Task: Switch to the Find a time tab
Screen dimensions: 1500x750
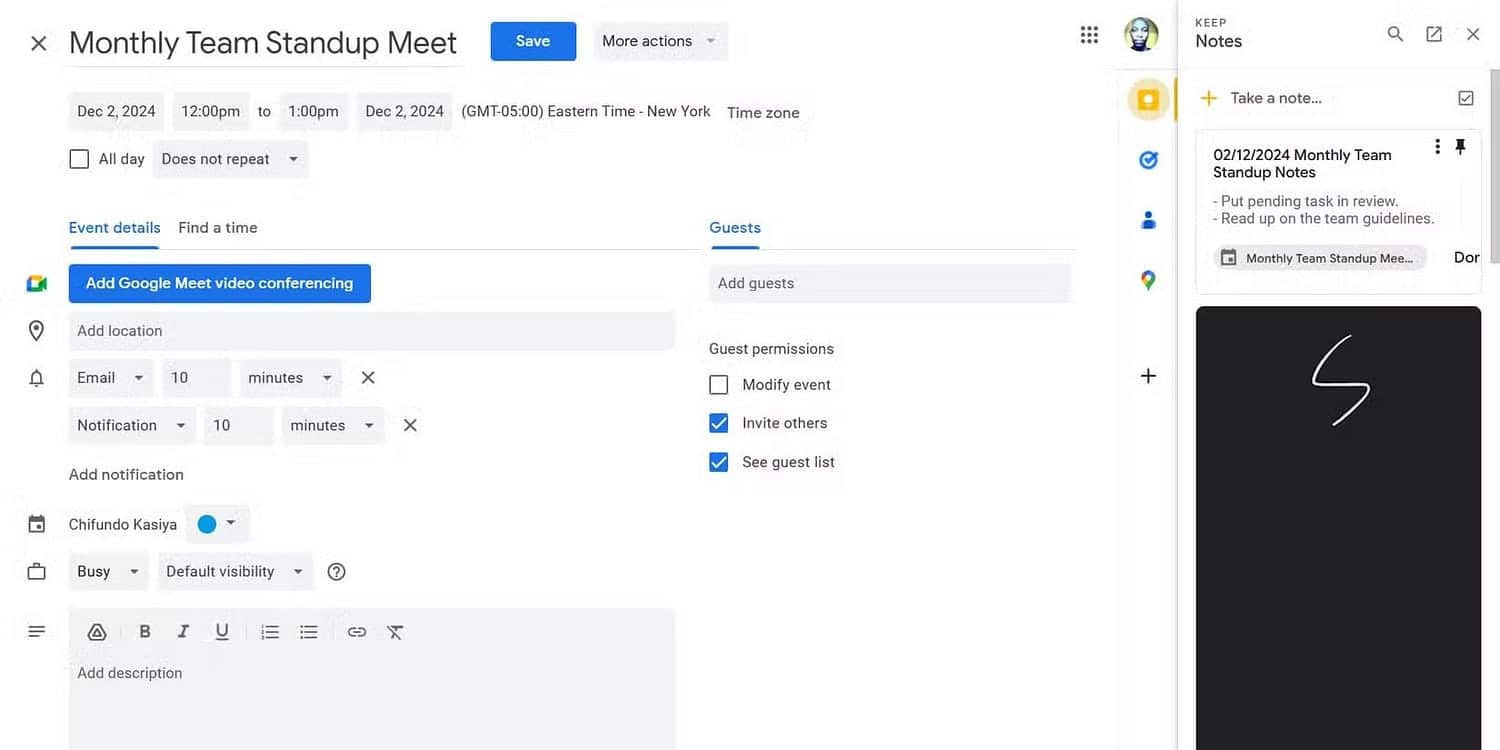Action: point(217,227)
